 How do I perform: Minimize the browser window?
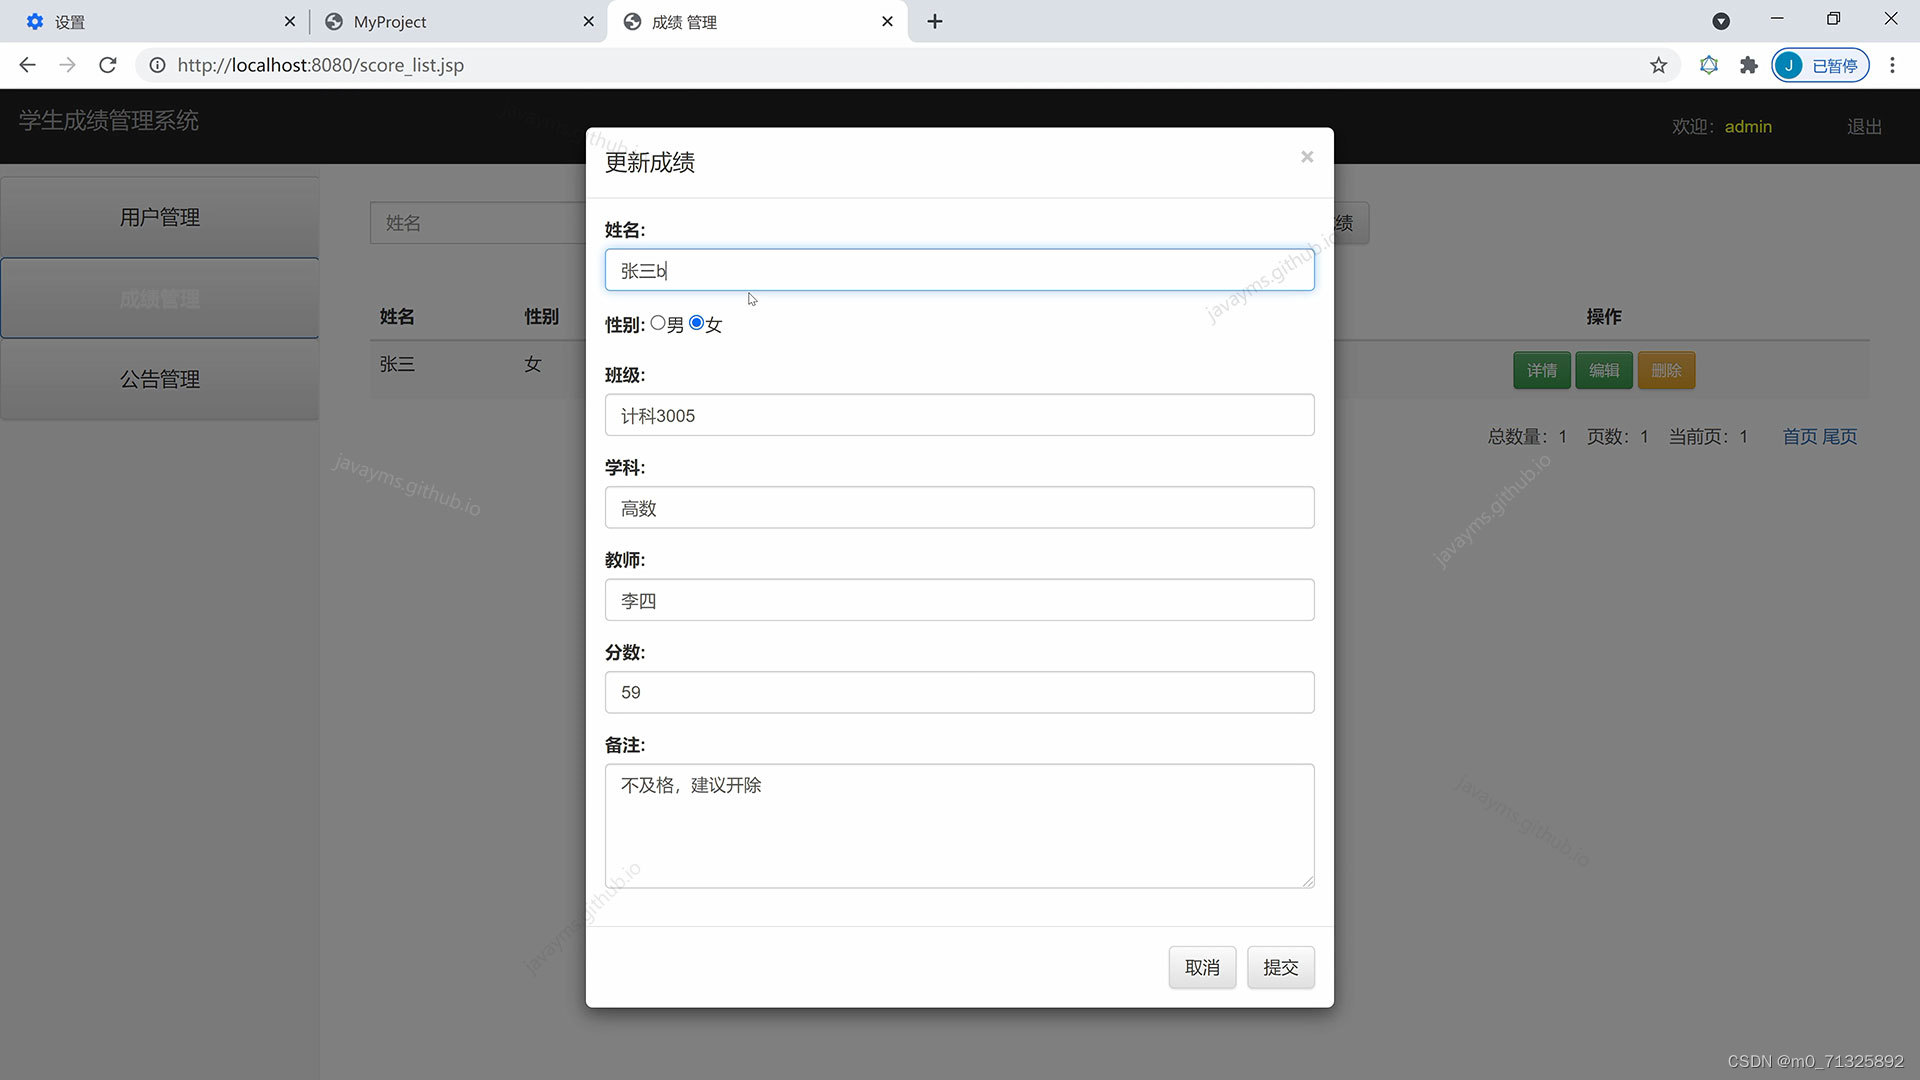click(x=1777, y=19)
